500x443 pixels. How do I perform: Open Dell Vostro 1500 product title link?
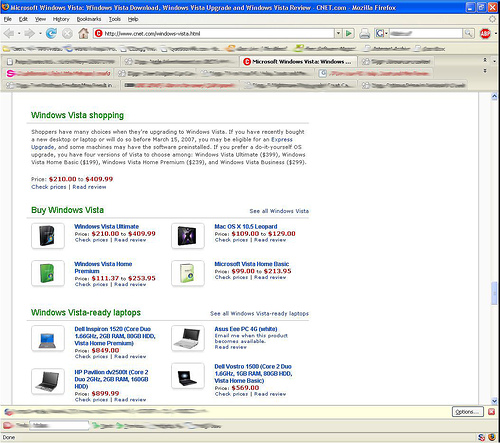253,373
